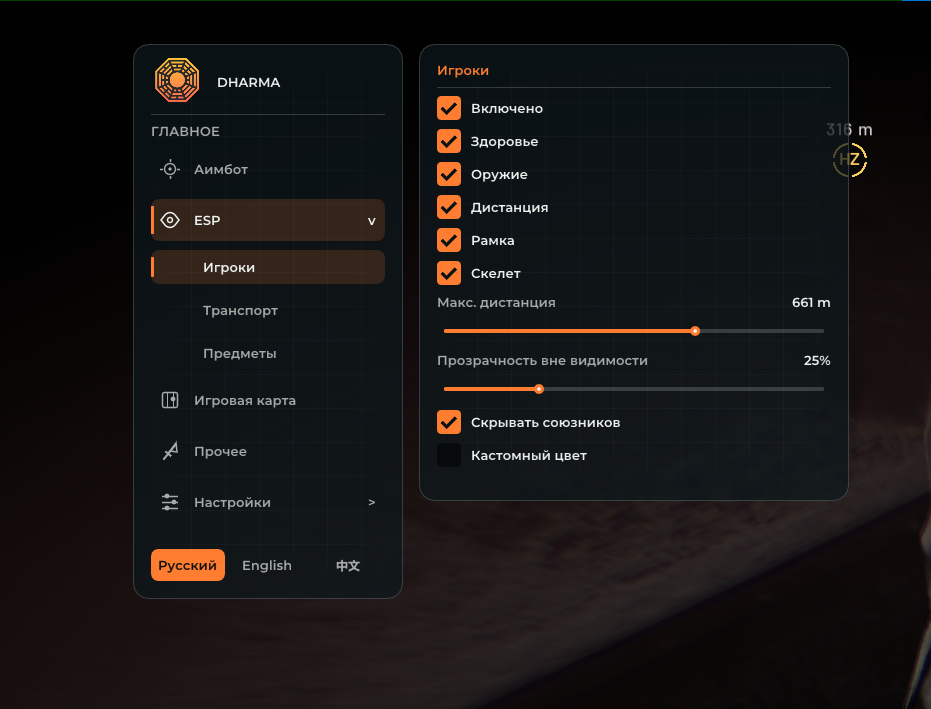The height and width of the screenshot is (709, 931).
Task: Click the Прозрачность вне видимости label
Action: [x=542, y=360]
